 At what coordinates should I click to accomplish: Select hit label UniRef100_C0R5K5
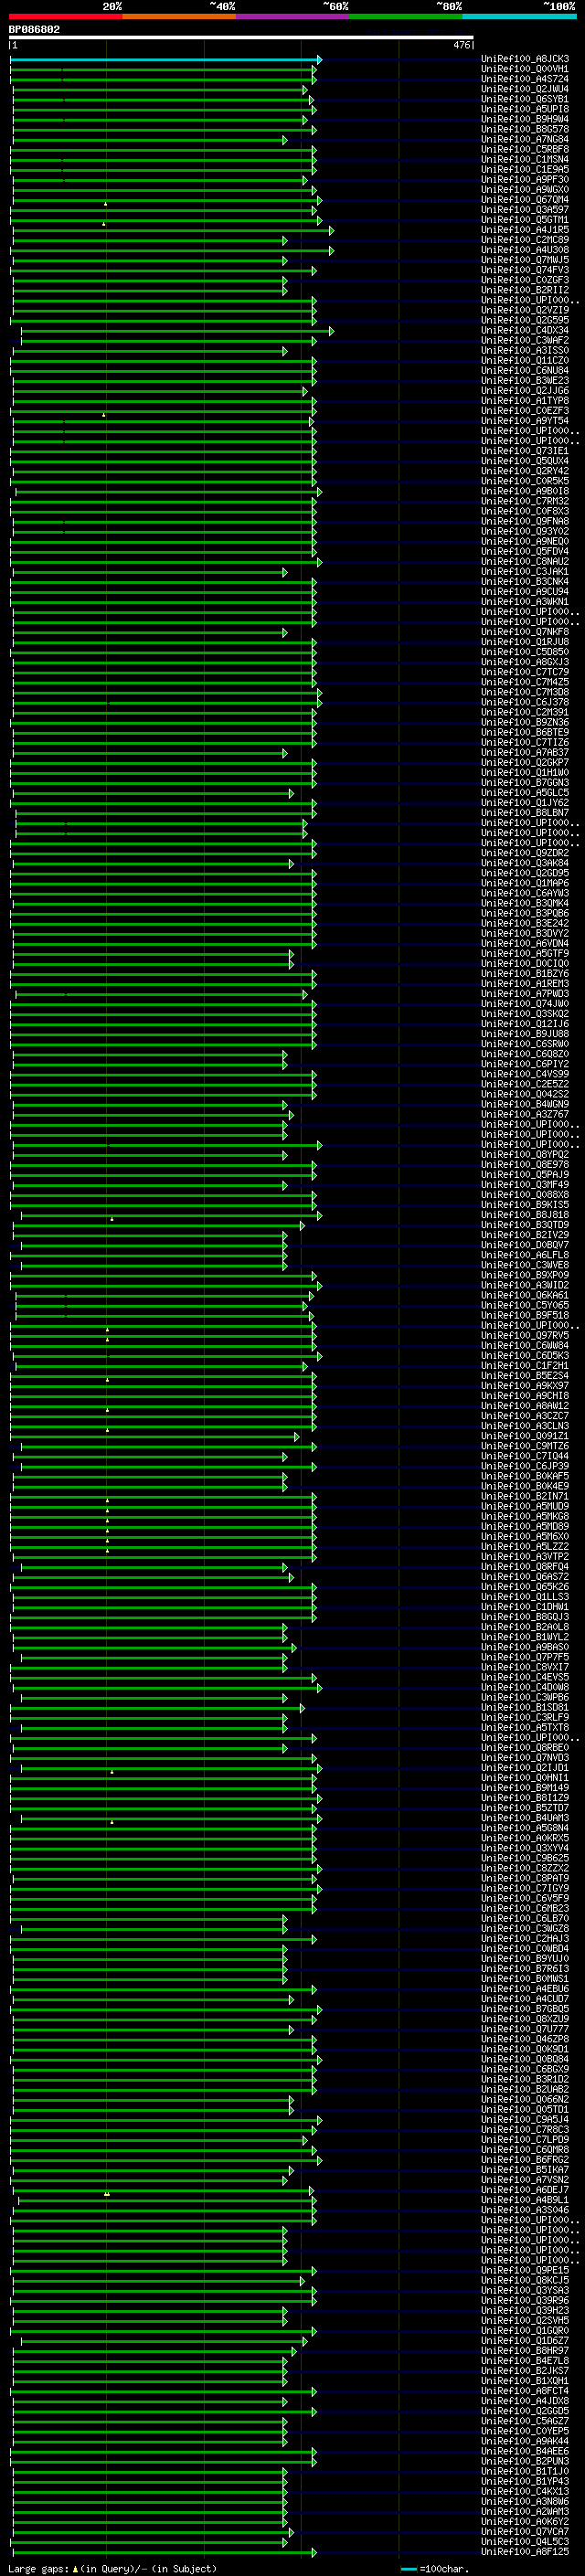[525, 481]
